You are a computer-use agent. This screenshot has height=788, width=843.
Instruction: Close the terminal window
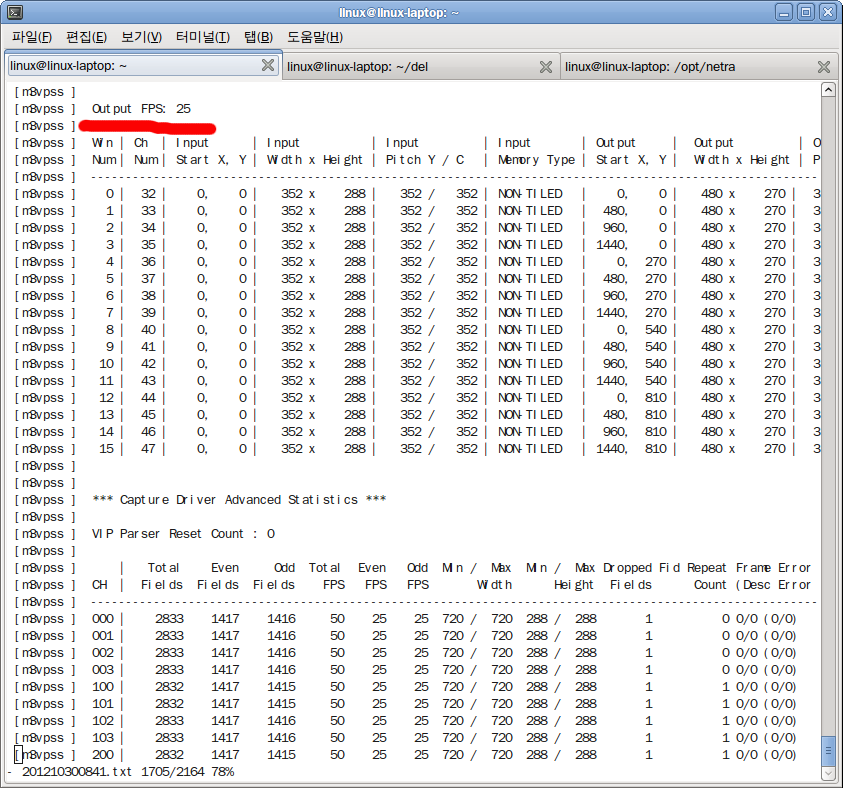click(828, 12)
